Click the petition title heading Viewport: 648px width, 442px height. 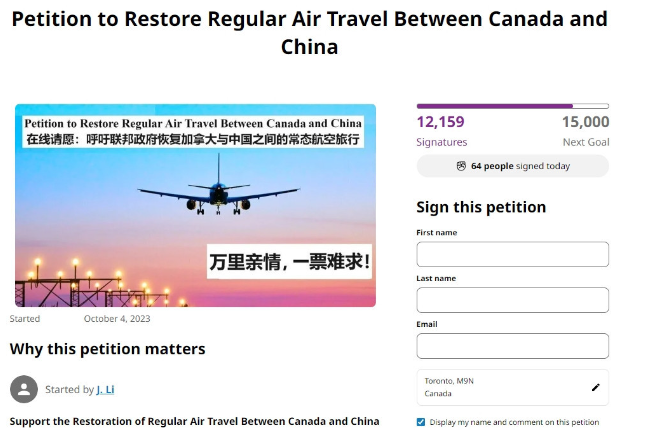click(310, 33)
